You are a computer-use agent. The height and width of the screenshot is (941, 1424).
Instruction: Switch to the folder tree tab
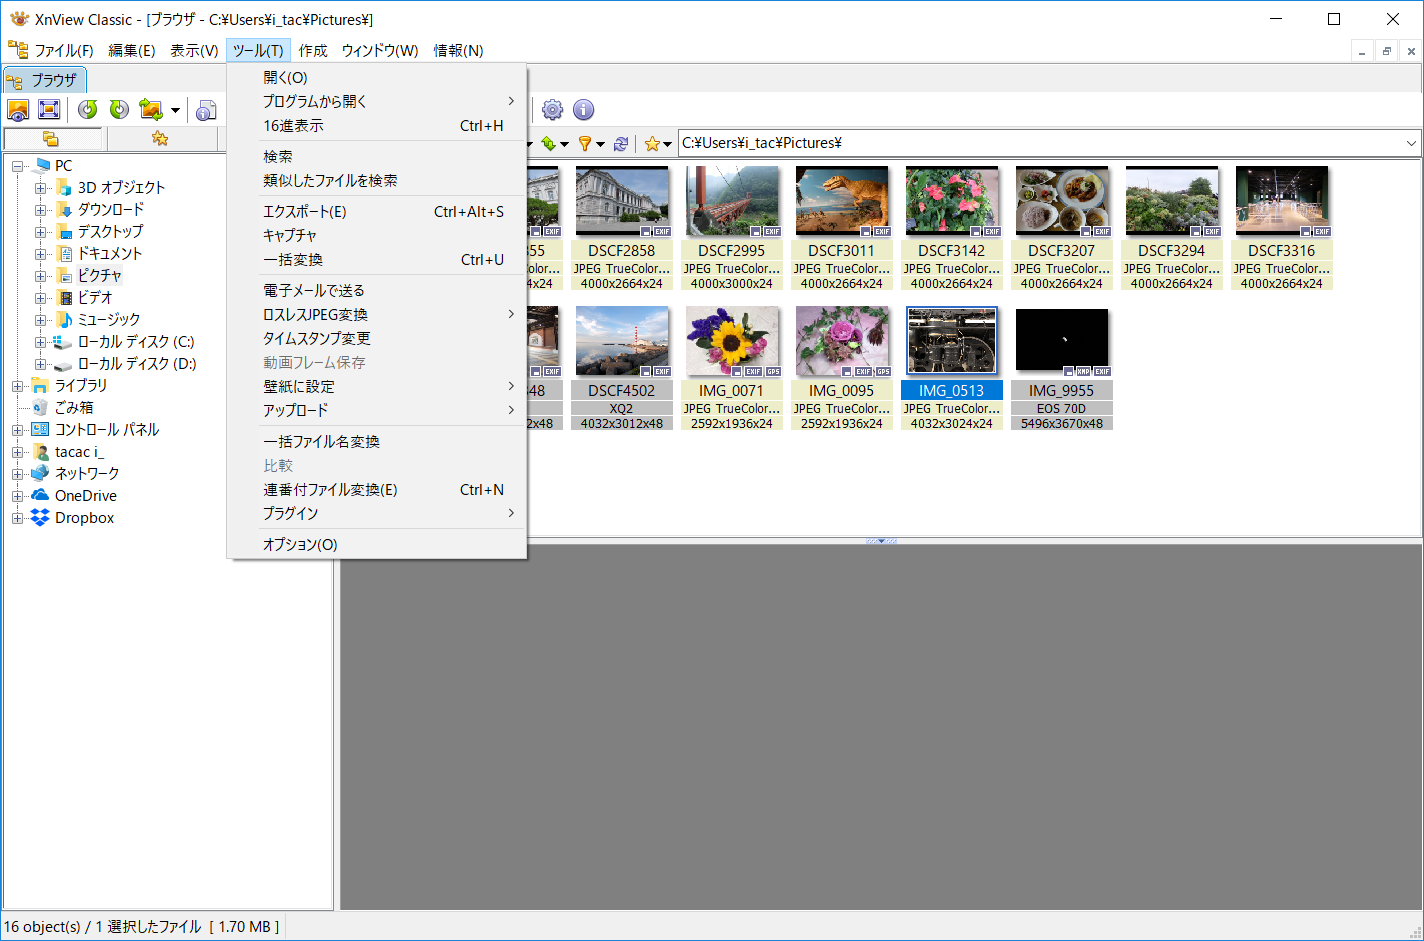point(50,139)
